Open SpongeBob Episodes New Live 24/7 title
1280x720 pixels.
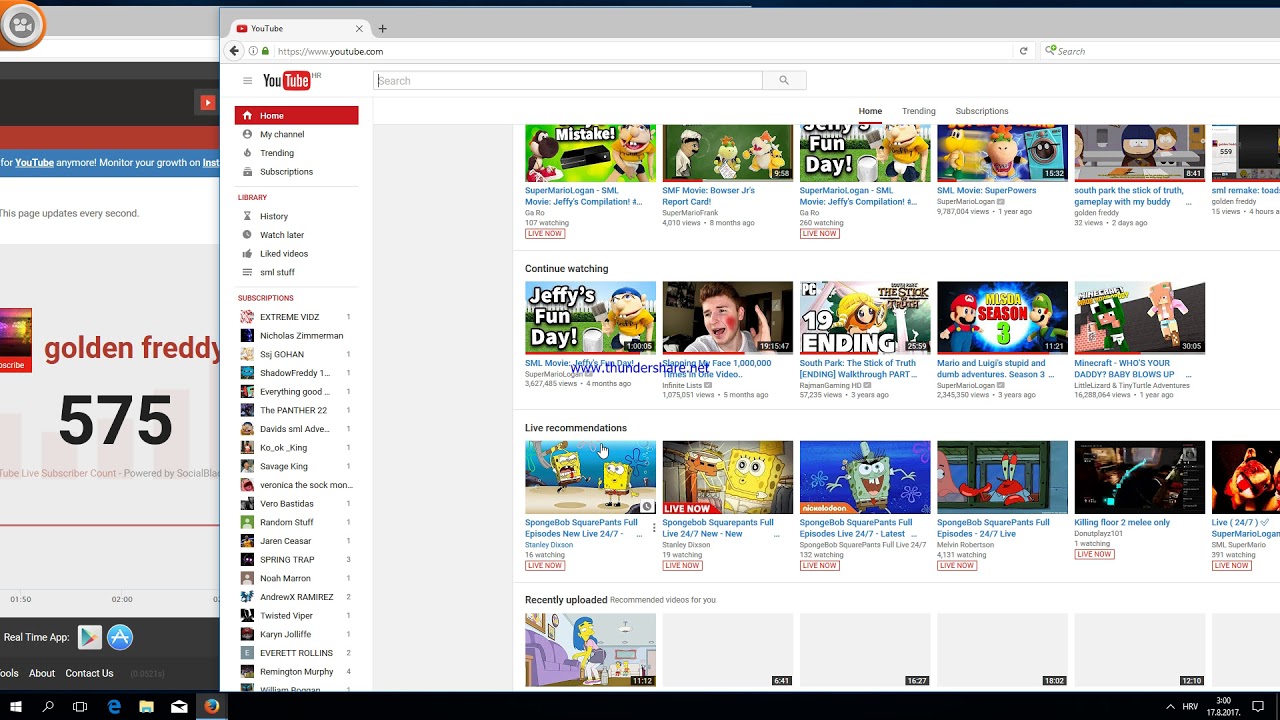point(581,528)
